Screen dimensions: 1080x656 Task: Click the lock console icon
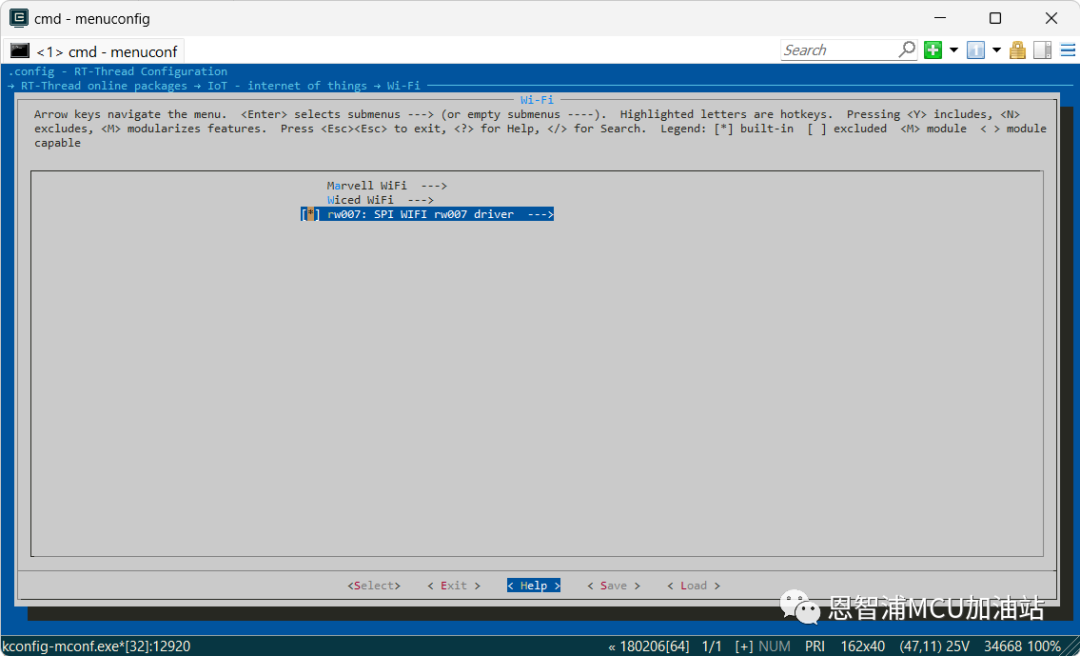click(1018, 50)
